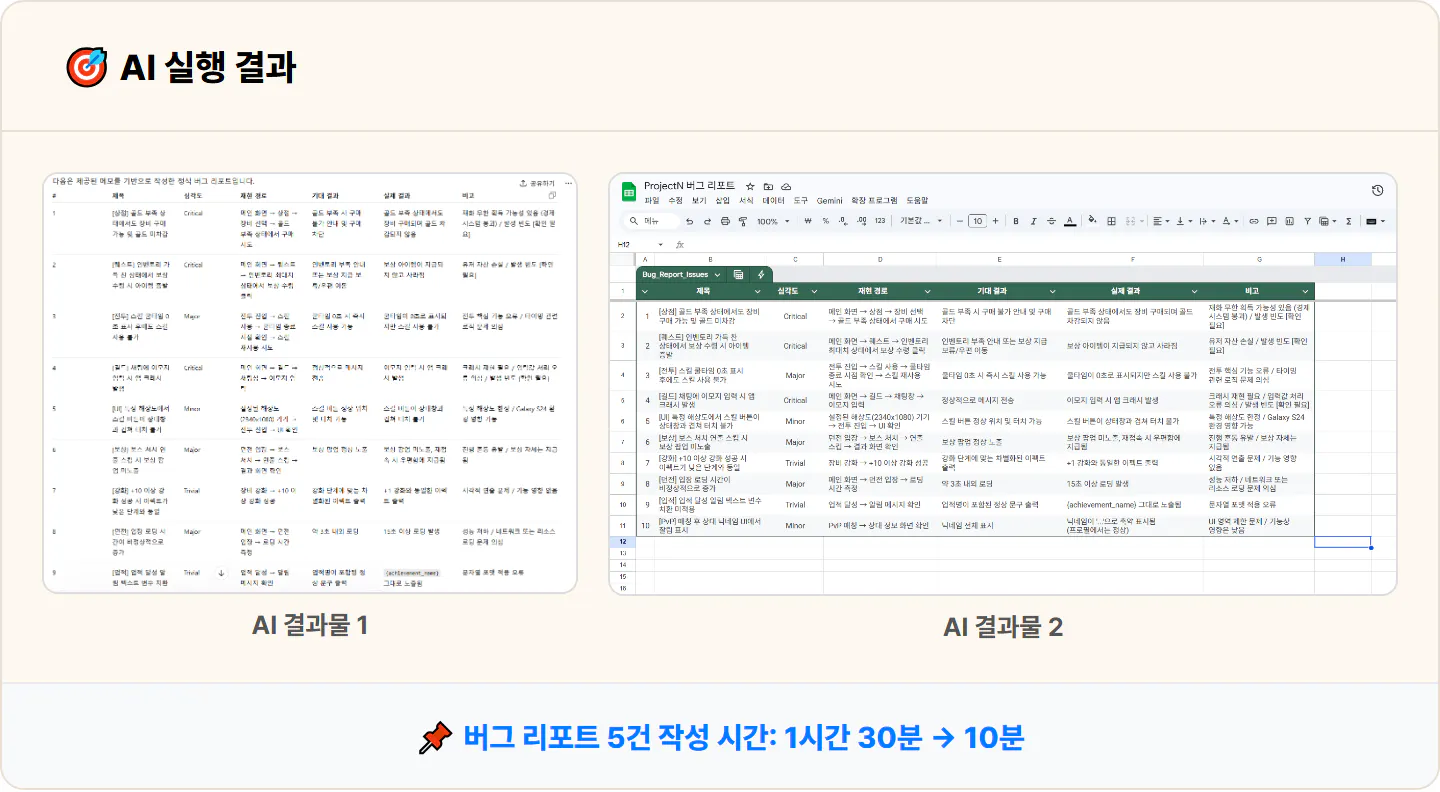Add a comment from the toolbar

pos(1271,221)
